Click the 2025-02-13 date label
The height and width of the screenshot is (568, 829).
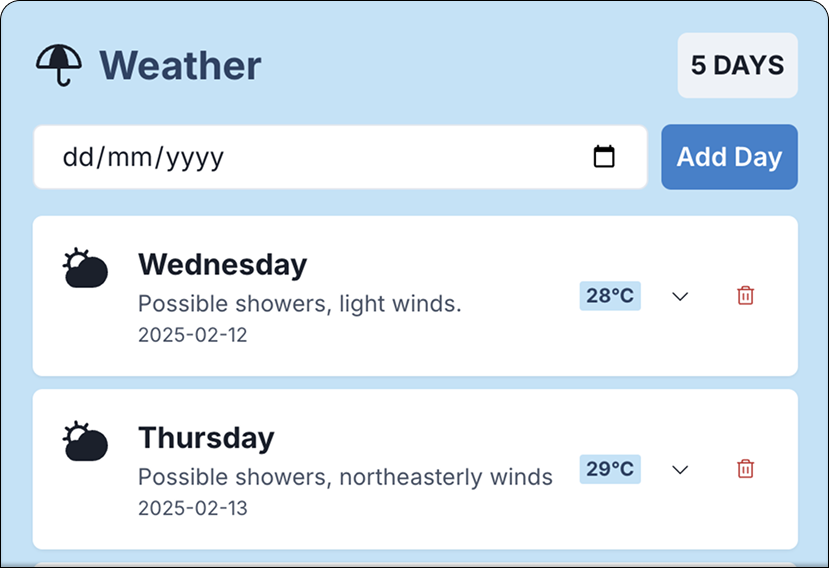pos(192,508)
